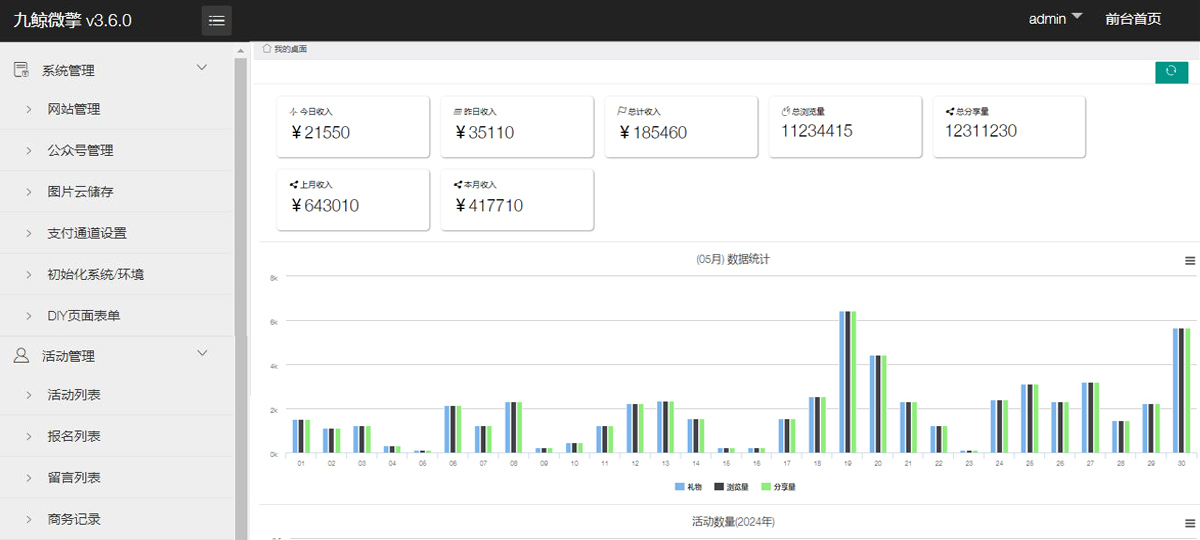Collapse the 活动管理 section chevron
This screenshot has width=1200, height=540.
tap(201, 353)
